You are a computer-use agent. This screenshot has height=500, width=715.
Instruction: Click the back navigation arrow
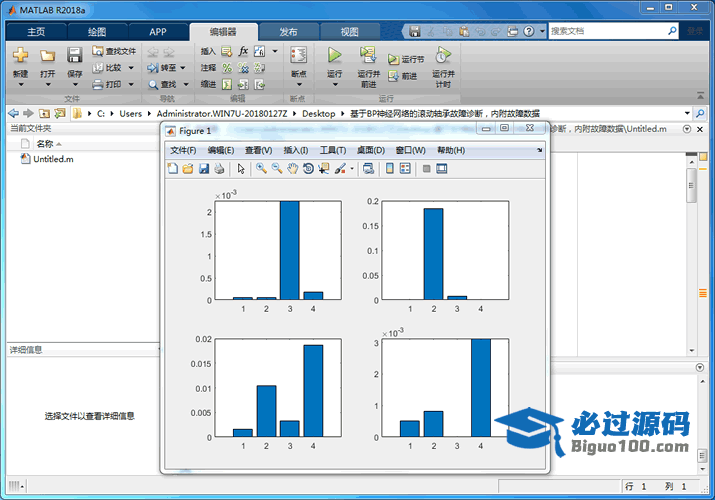[14, 113]
